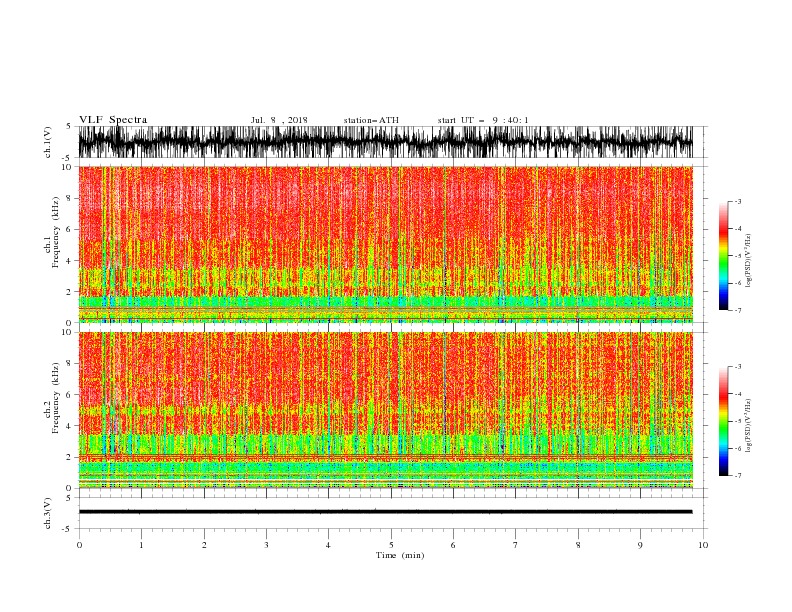Click the "6" kHz tick on ch.2 frequency axis

tap(70, 395)
